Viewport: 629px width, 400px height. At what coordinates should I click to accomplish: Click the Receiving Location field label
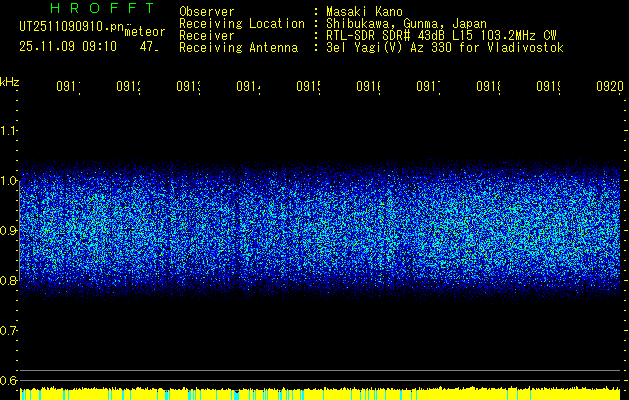point(241,23)
